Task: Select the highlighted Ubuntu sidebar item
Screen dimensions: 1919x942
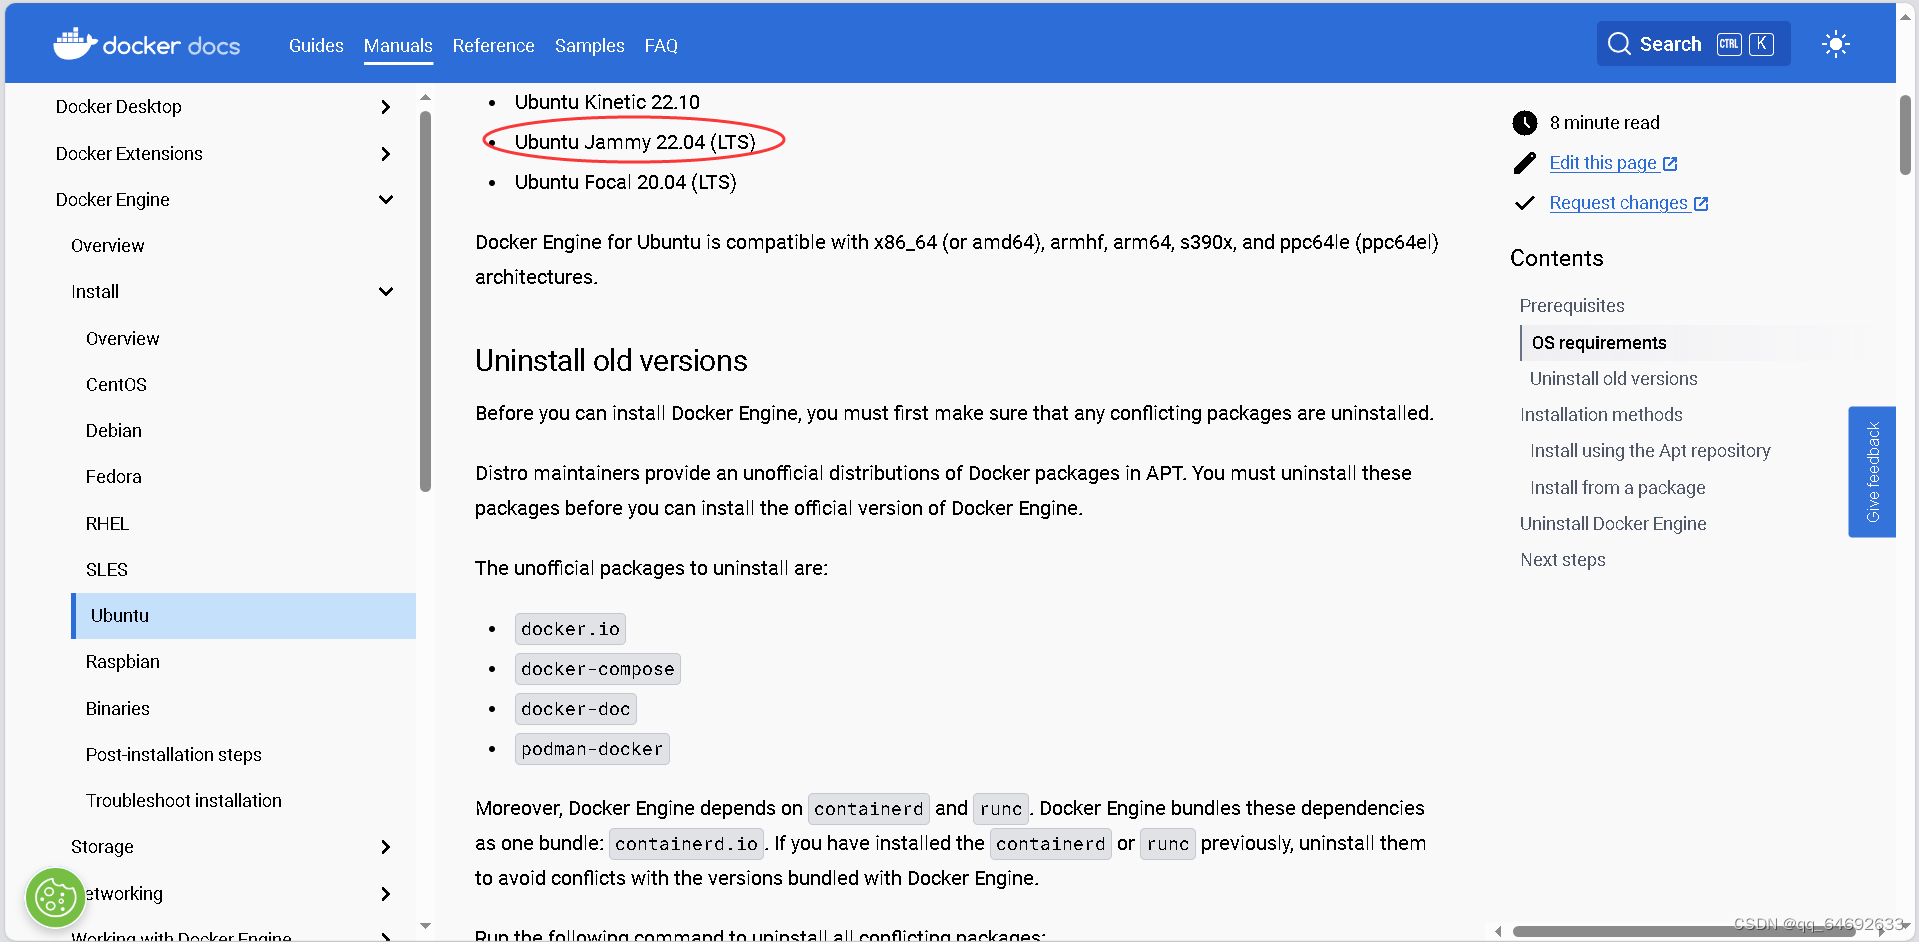Action: click(244, 616)
